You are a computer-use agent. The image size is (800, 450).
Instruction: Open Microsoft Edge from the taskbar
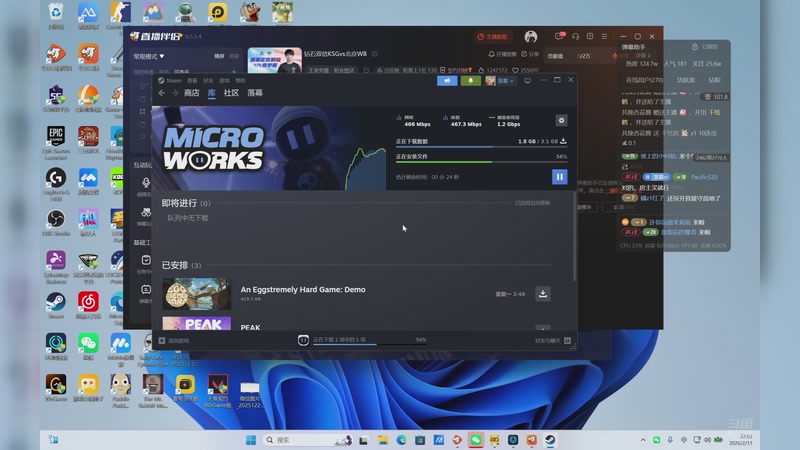[402, 440]
